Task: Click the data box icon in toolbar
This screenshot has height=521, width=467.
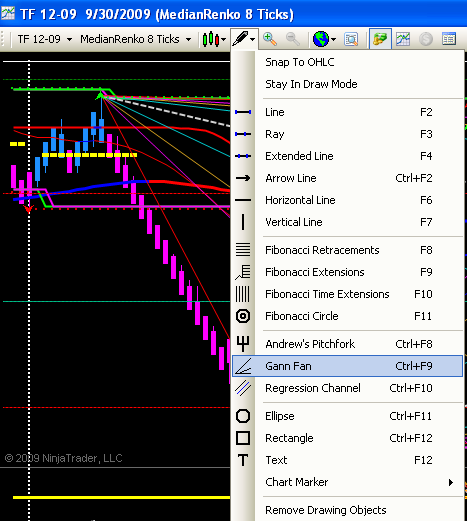Action: point(351,39)
